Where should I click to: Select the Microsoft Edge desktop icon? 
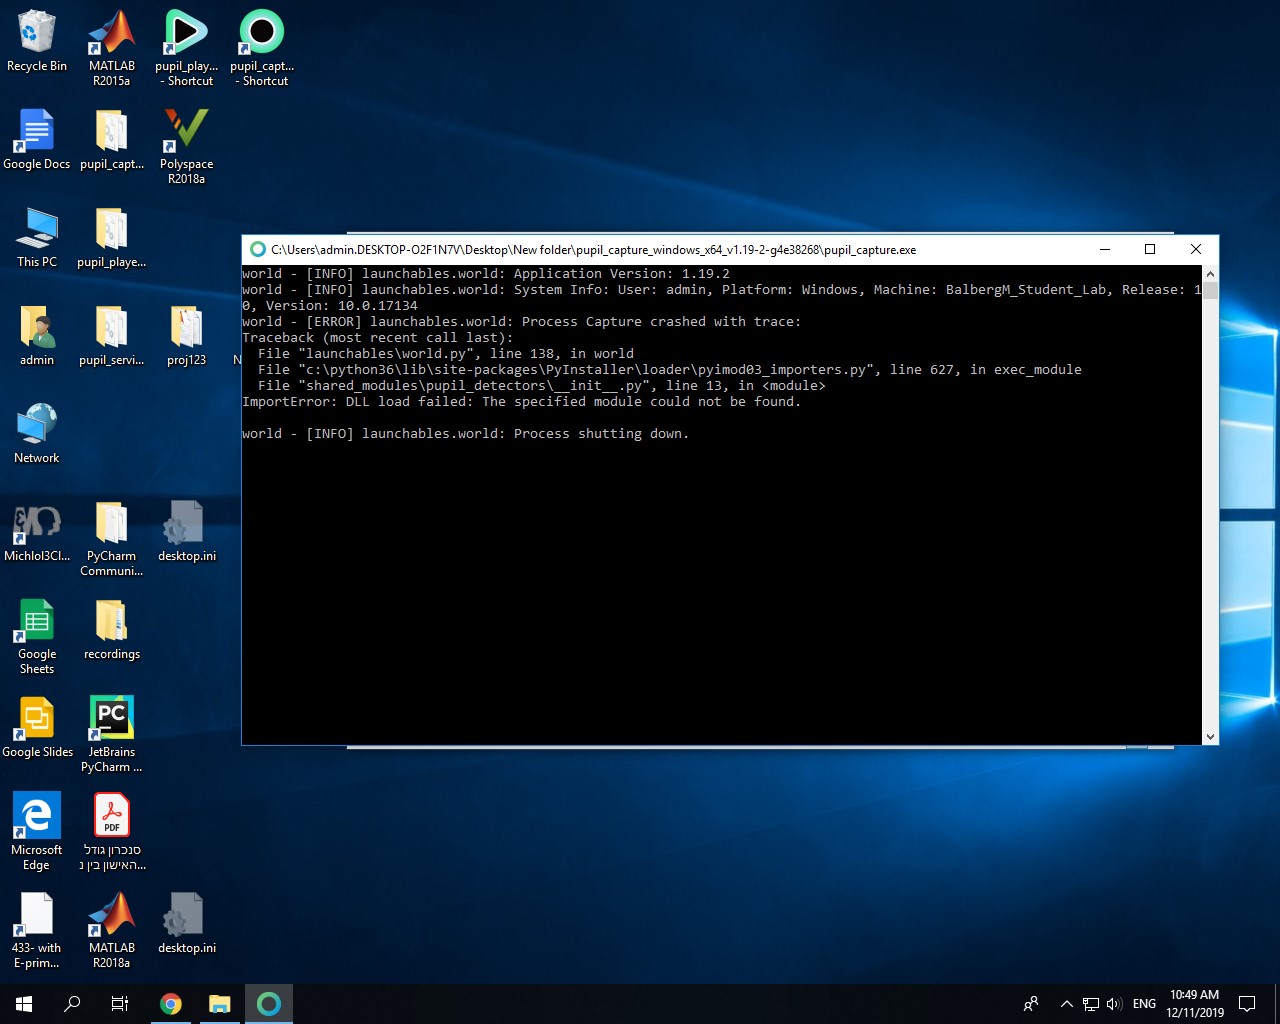point(37,832)
